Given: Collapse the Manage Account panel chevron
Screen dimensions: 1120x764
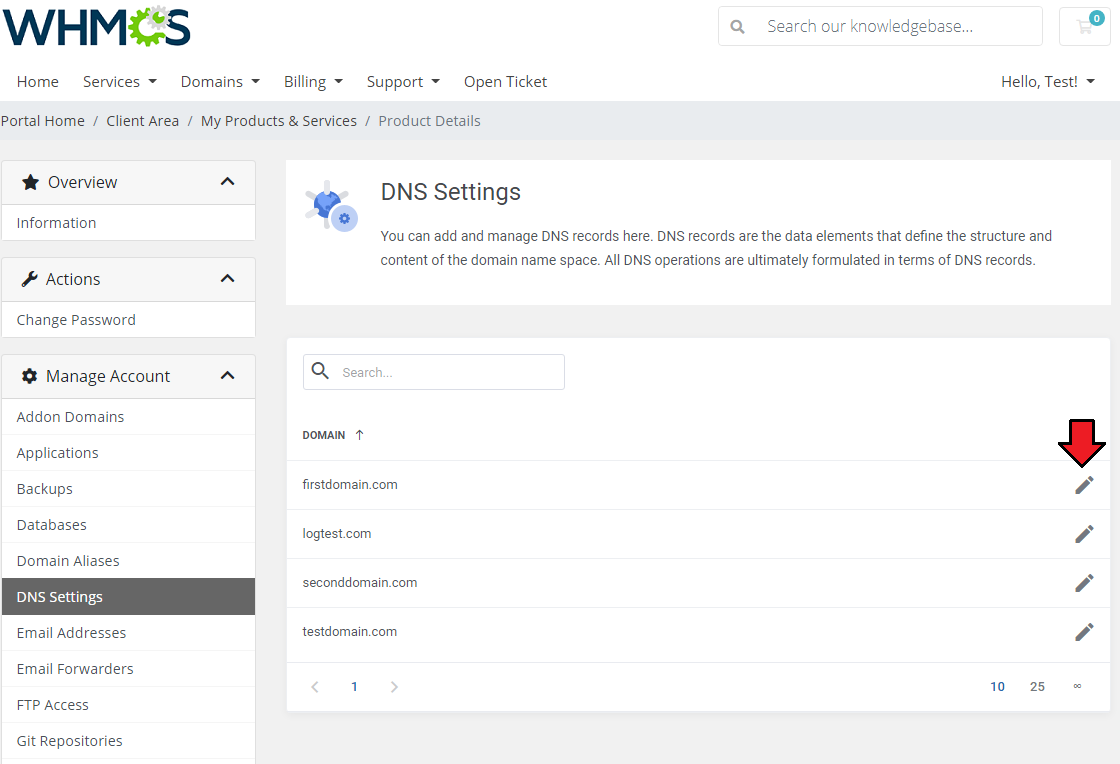Looking at the screenshot, I should tap(227, 376).
